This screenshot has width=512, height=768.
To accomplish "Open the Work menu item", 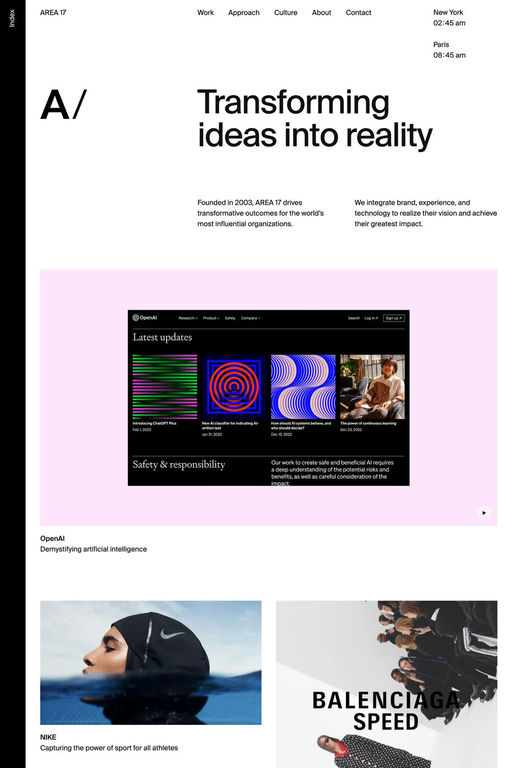I will coord(205,12).
